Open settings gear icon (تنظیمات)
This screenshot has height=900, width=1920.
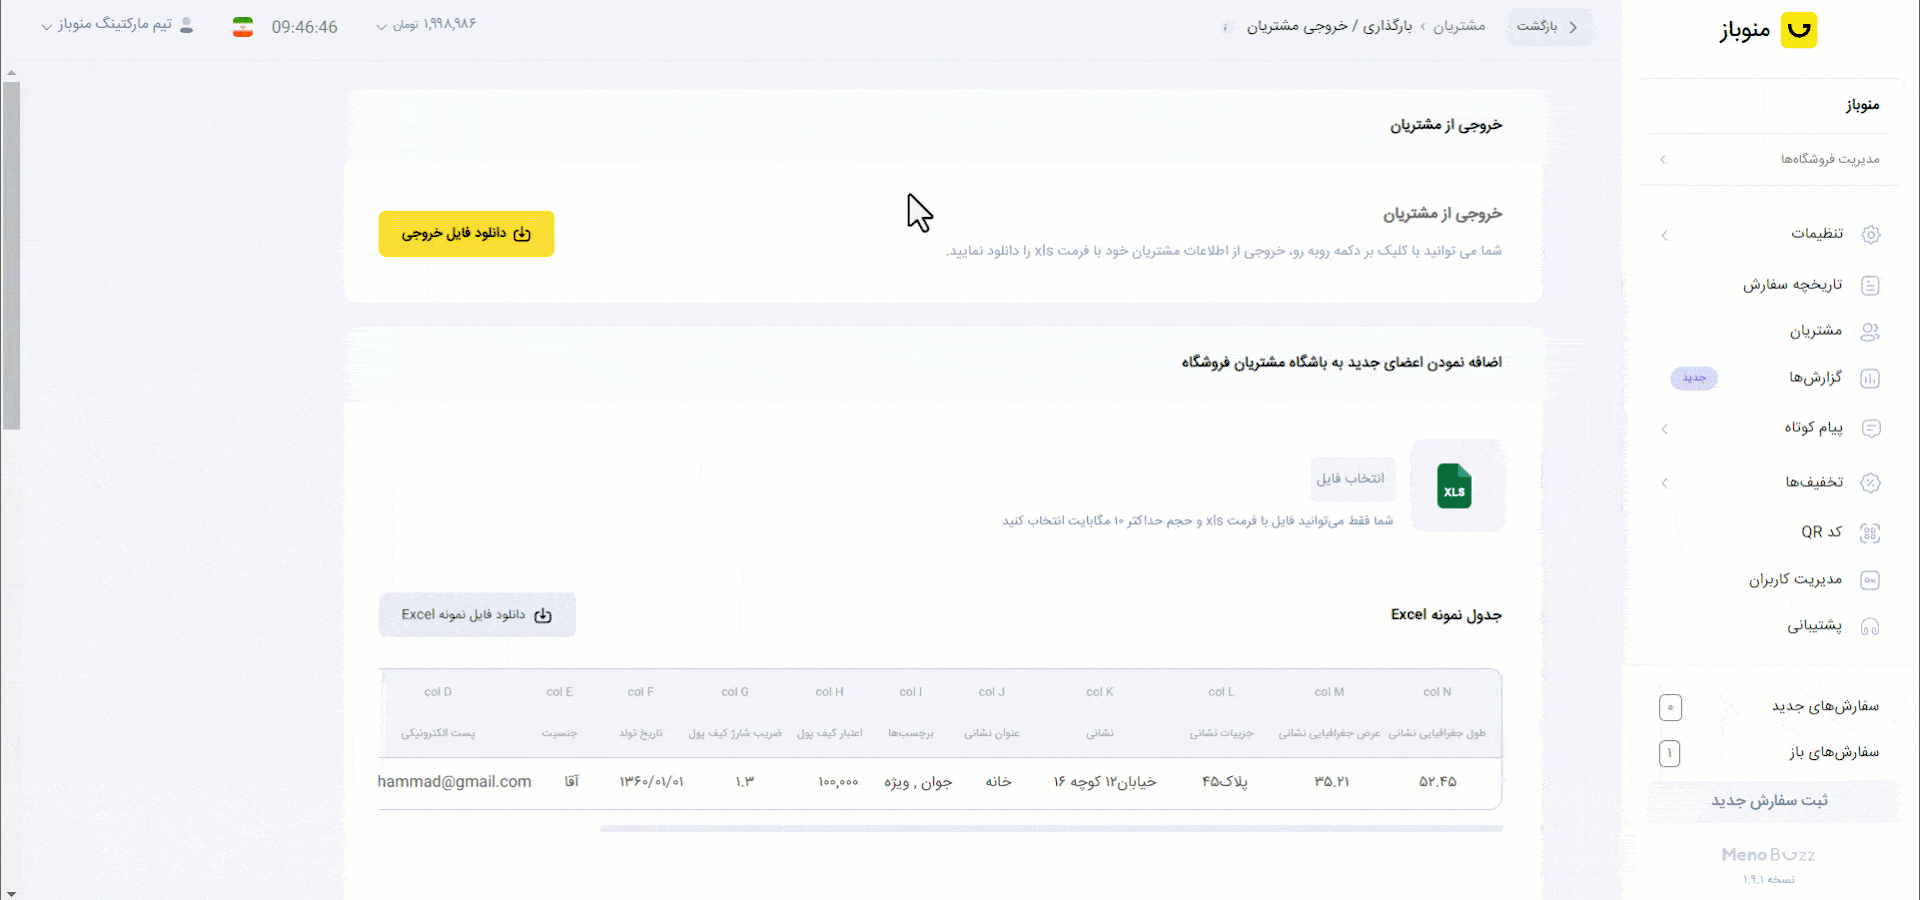coord(1871,234)
